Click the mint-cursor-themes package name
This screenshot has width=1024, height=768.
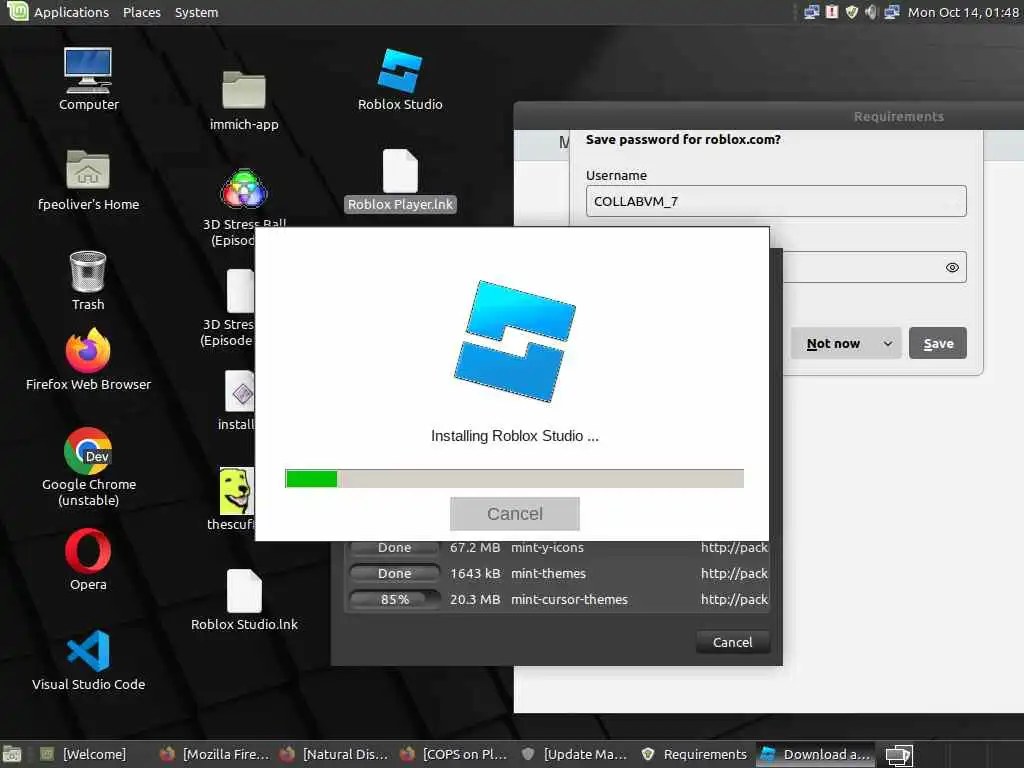(x=569, y=600)
